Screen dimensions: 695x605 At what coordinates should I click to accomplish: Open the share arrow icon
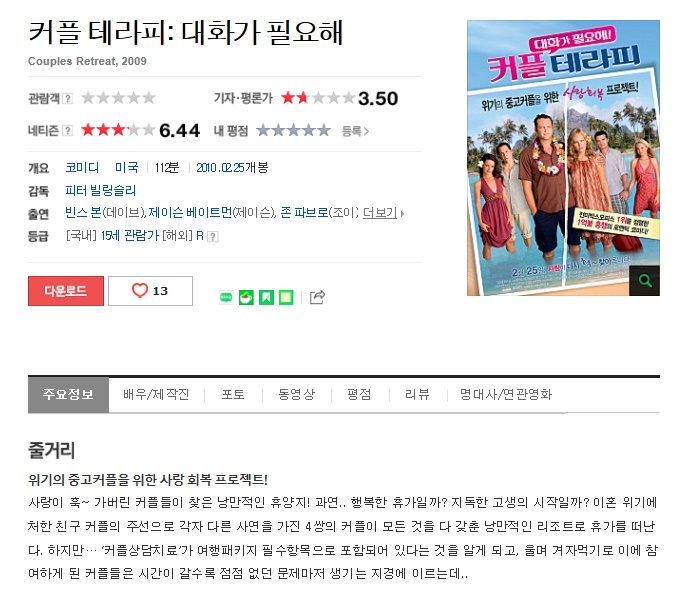click(x=317, y=297)
